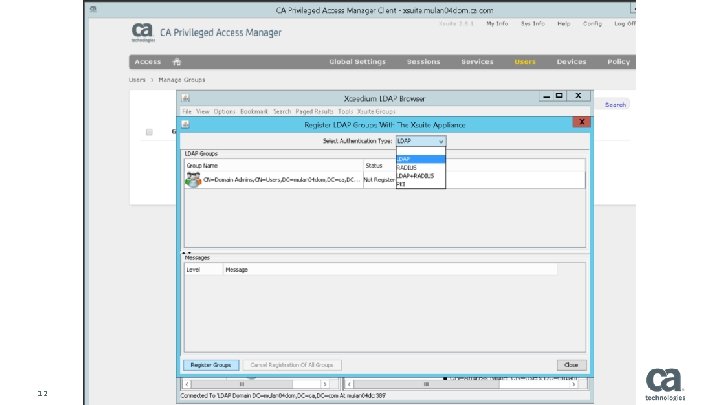Click the Connected To LDAP Domain status text

(283, 395)
